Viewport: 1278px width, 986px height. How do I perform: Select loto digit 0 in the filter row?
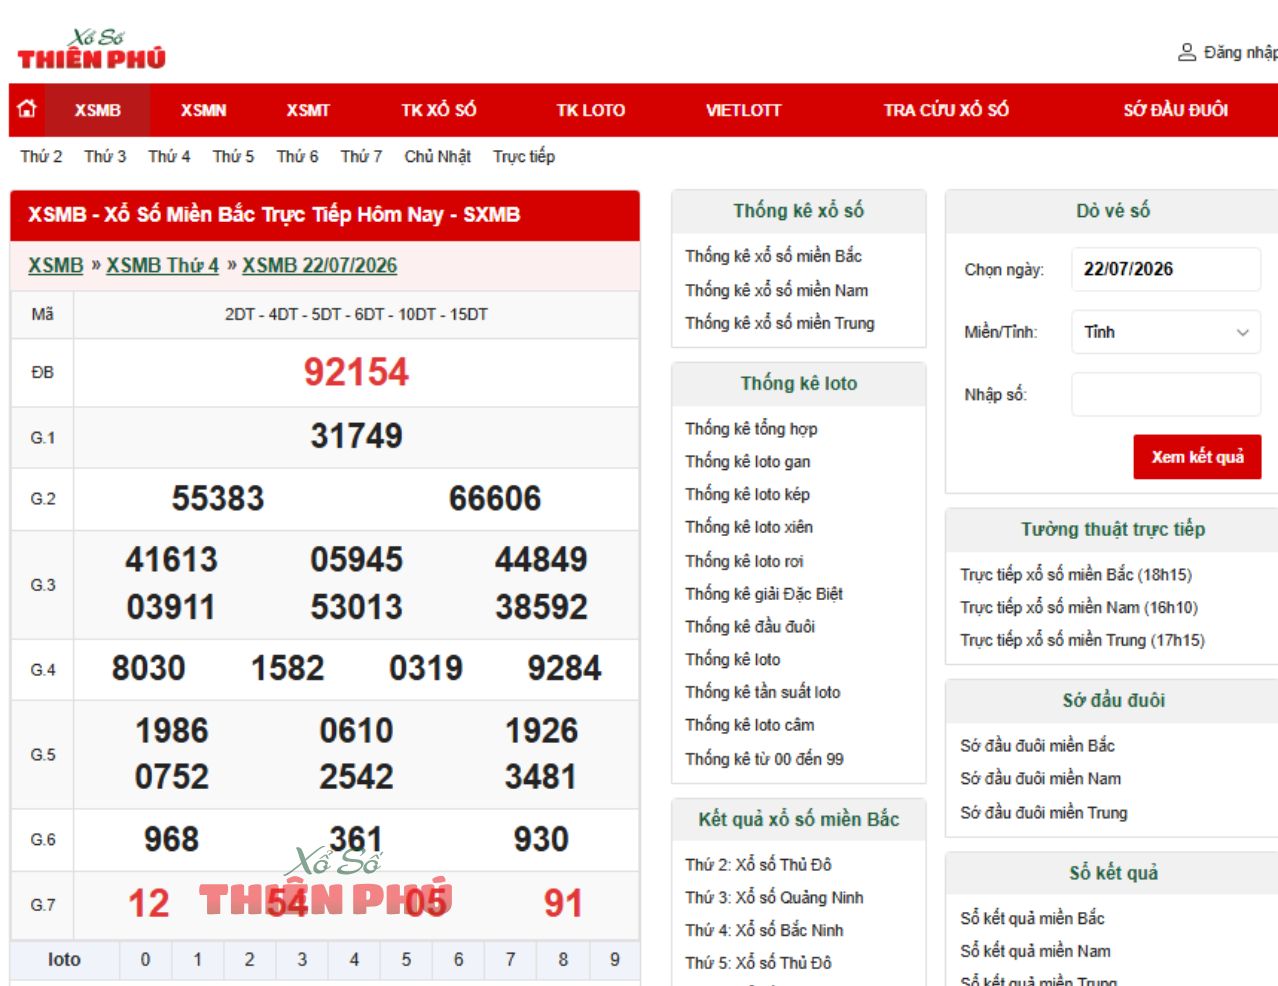pyautogui.click(x=145, y=960)
